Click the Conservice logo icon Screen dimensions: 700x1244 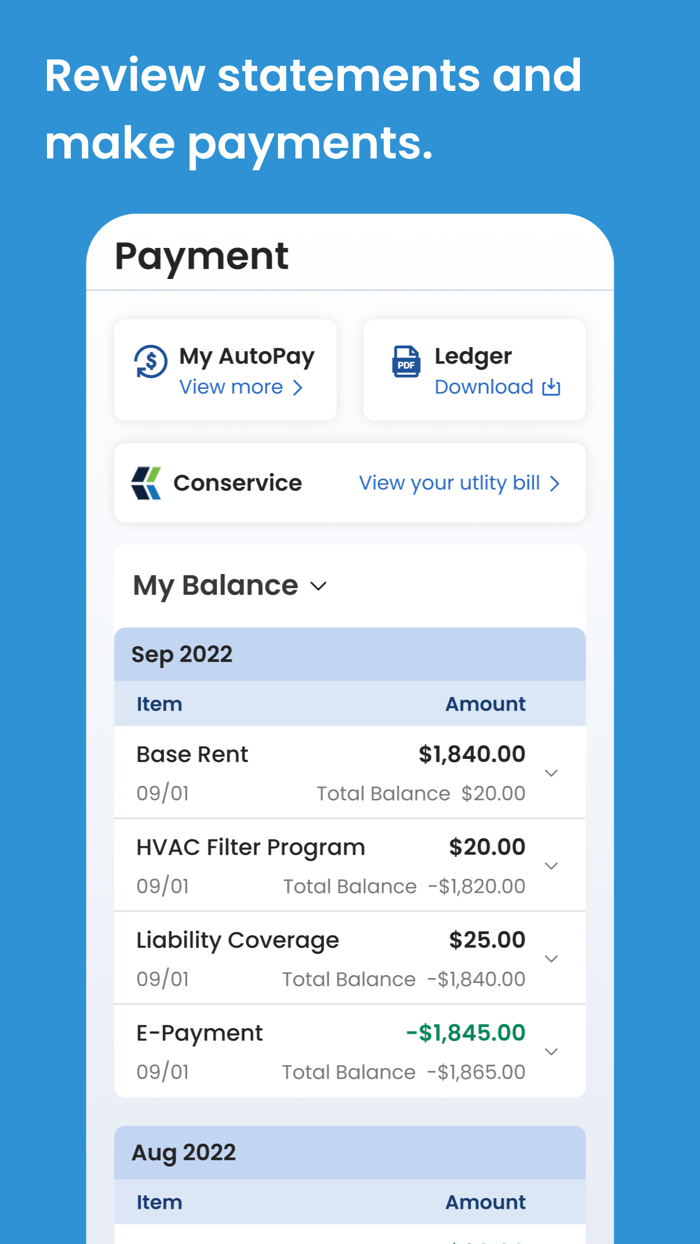(146, 483)
